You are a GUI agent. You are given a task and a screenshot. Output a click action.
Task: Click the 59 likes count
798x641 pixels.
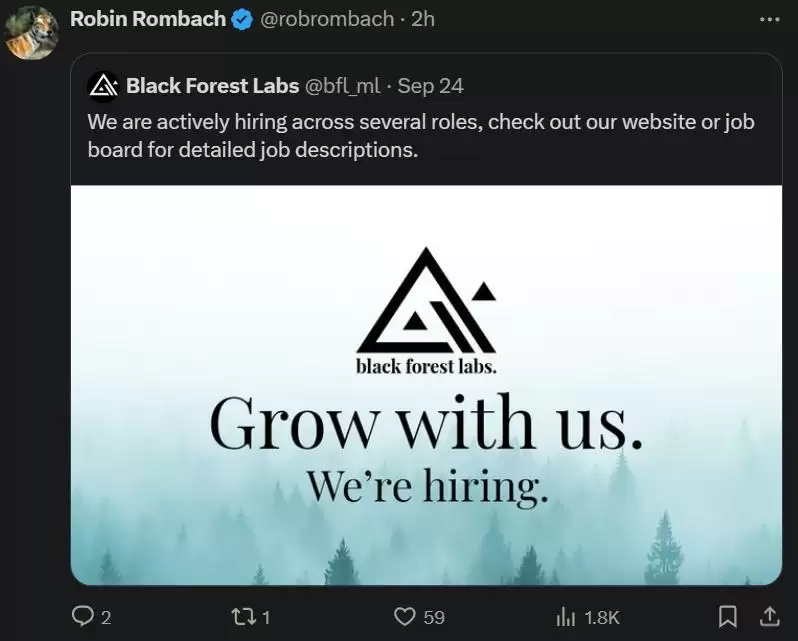[x=434, y=618]
